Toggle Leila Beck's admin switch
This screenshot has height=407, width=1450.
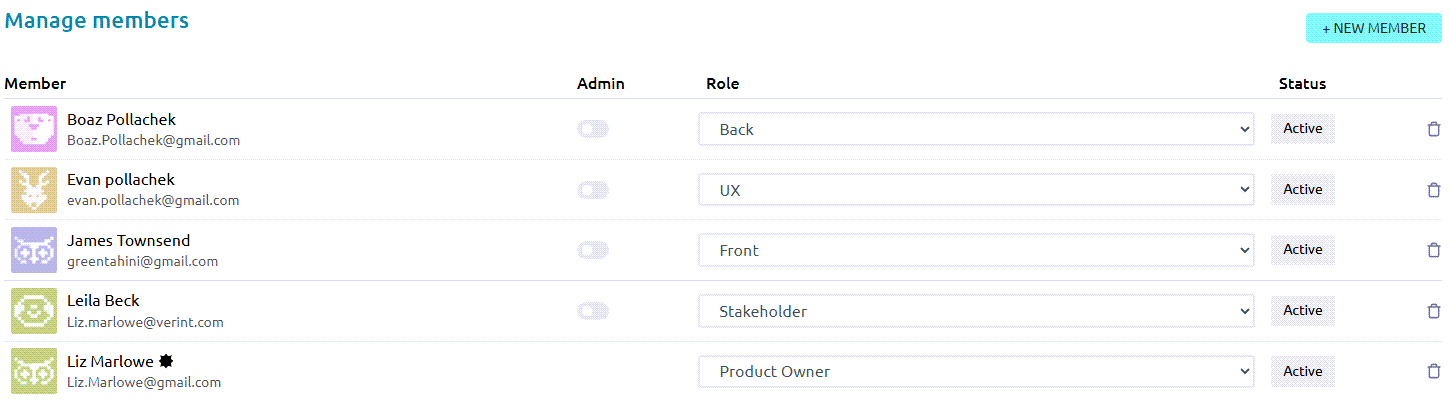(x=593, y=311)
